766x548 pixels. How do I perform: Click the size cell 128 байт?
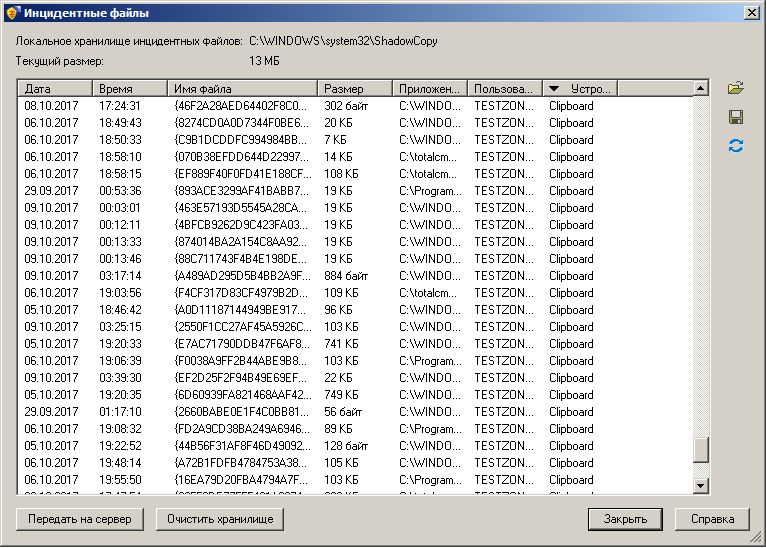346,446
